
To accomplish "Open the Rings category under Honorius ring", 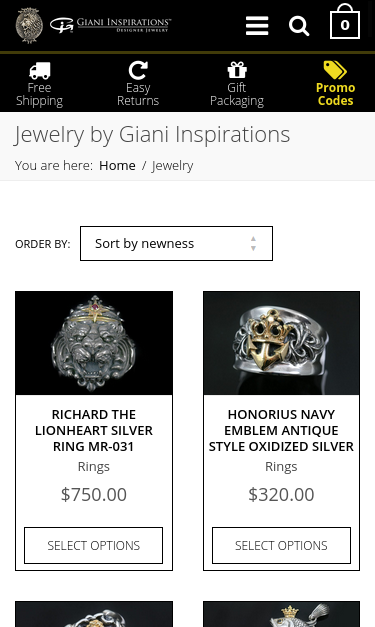I will [x=281, y=467].
